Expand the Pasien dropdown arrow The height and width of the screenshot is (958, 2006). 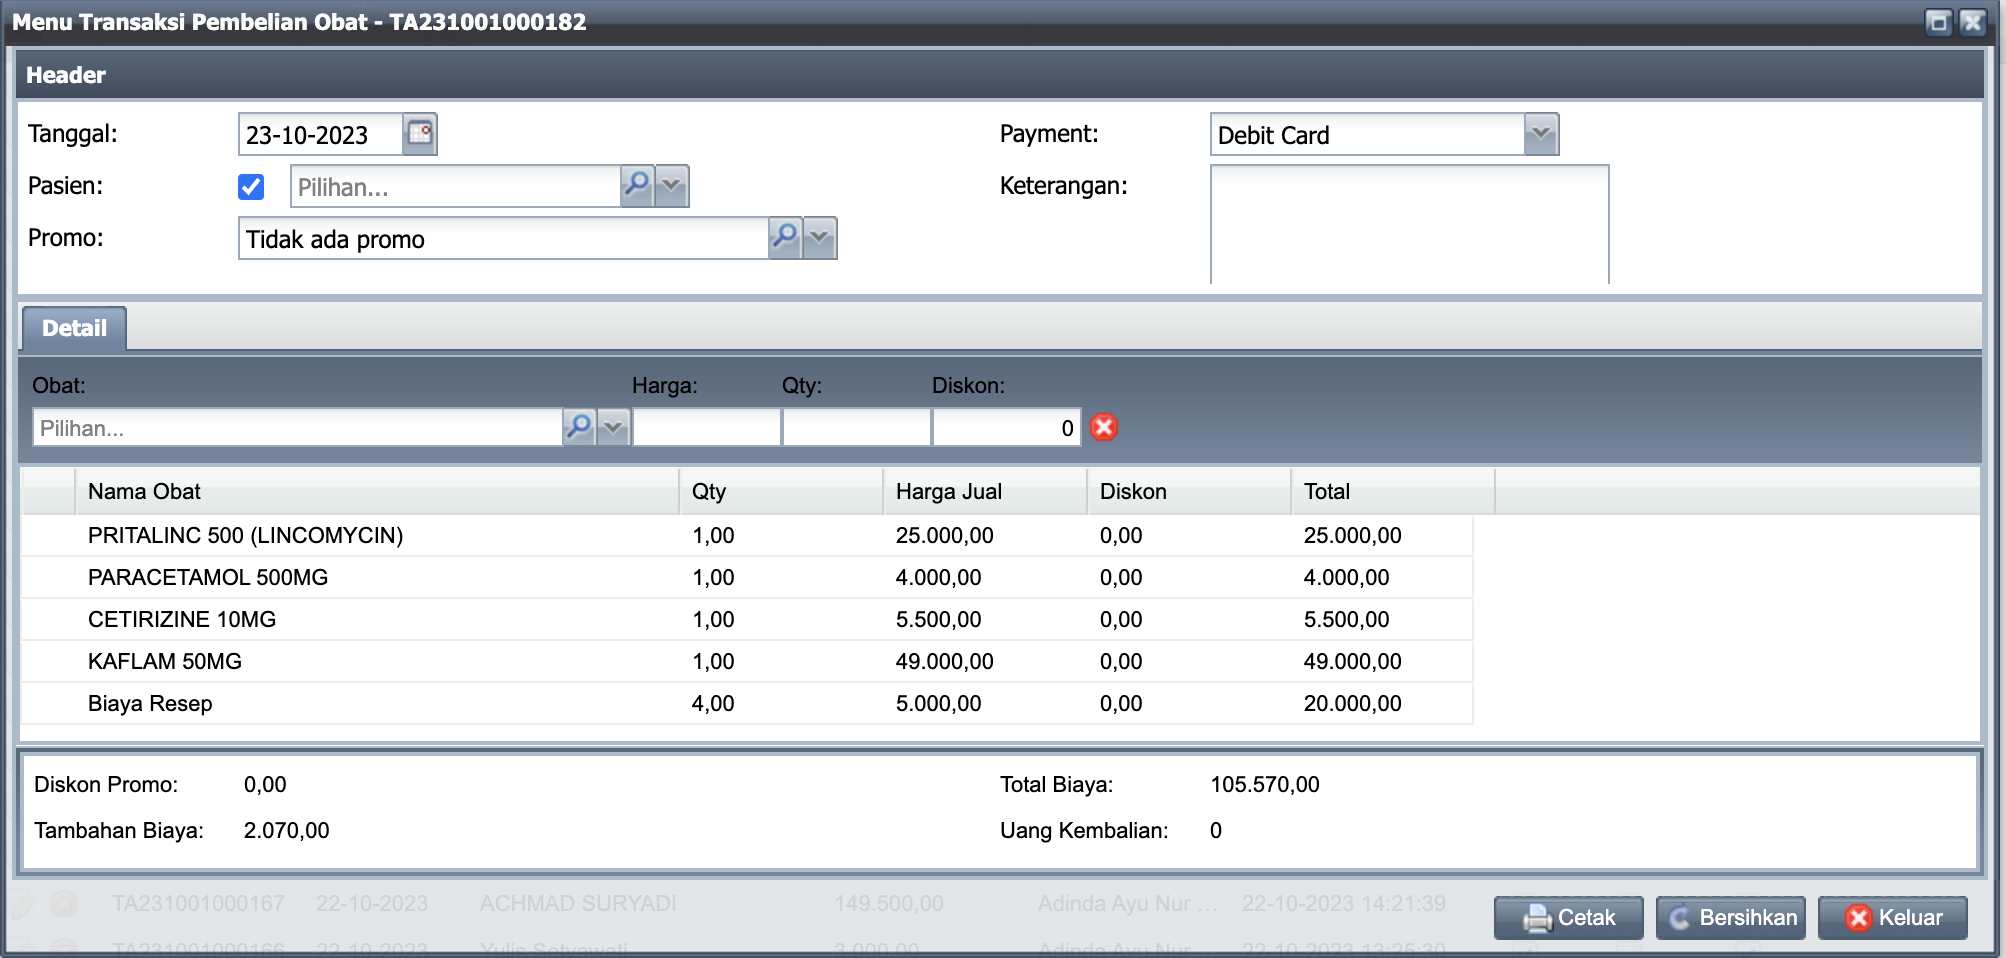pyautogui.click(x=672, y=186)
